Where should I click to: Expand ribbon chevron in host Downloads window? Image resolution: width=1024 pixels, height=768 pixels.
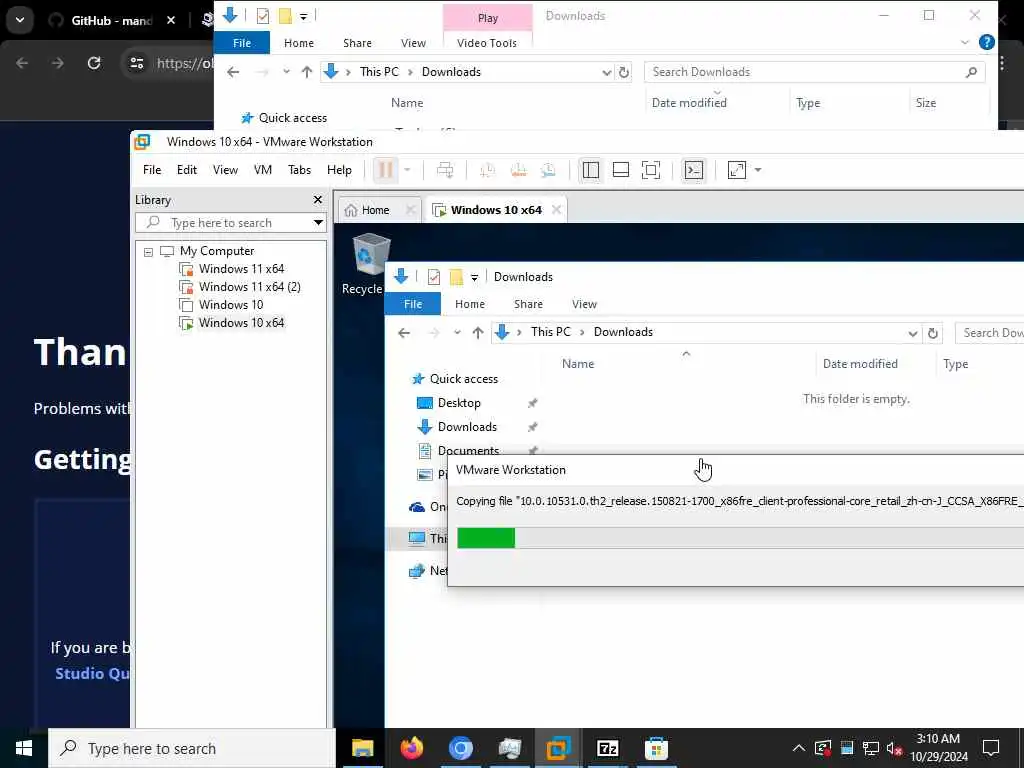965,42
